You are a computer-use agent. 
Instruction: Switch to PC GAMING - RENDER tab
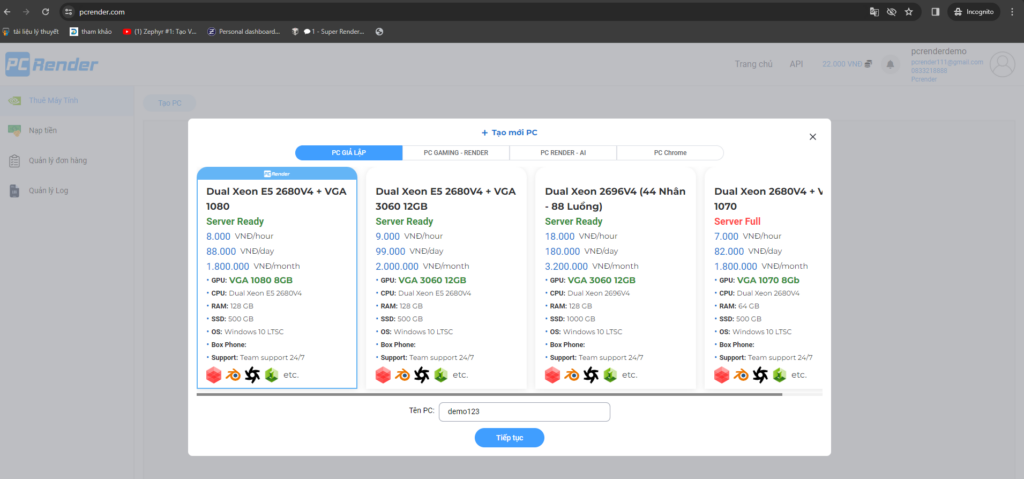click(456, 153)
